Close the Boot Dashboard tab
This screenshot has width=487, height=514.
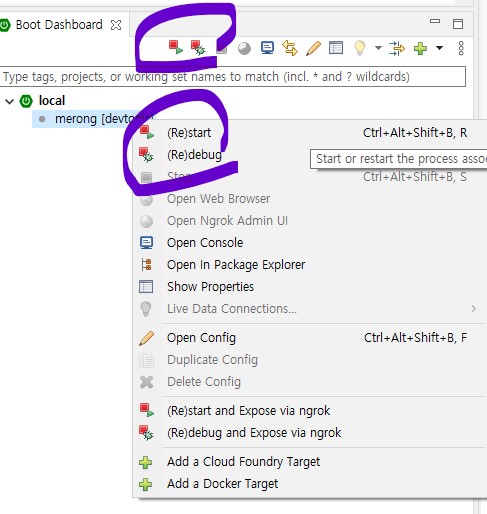click(116, 25)
